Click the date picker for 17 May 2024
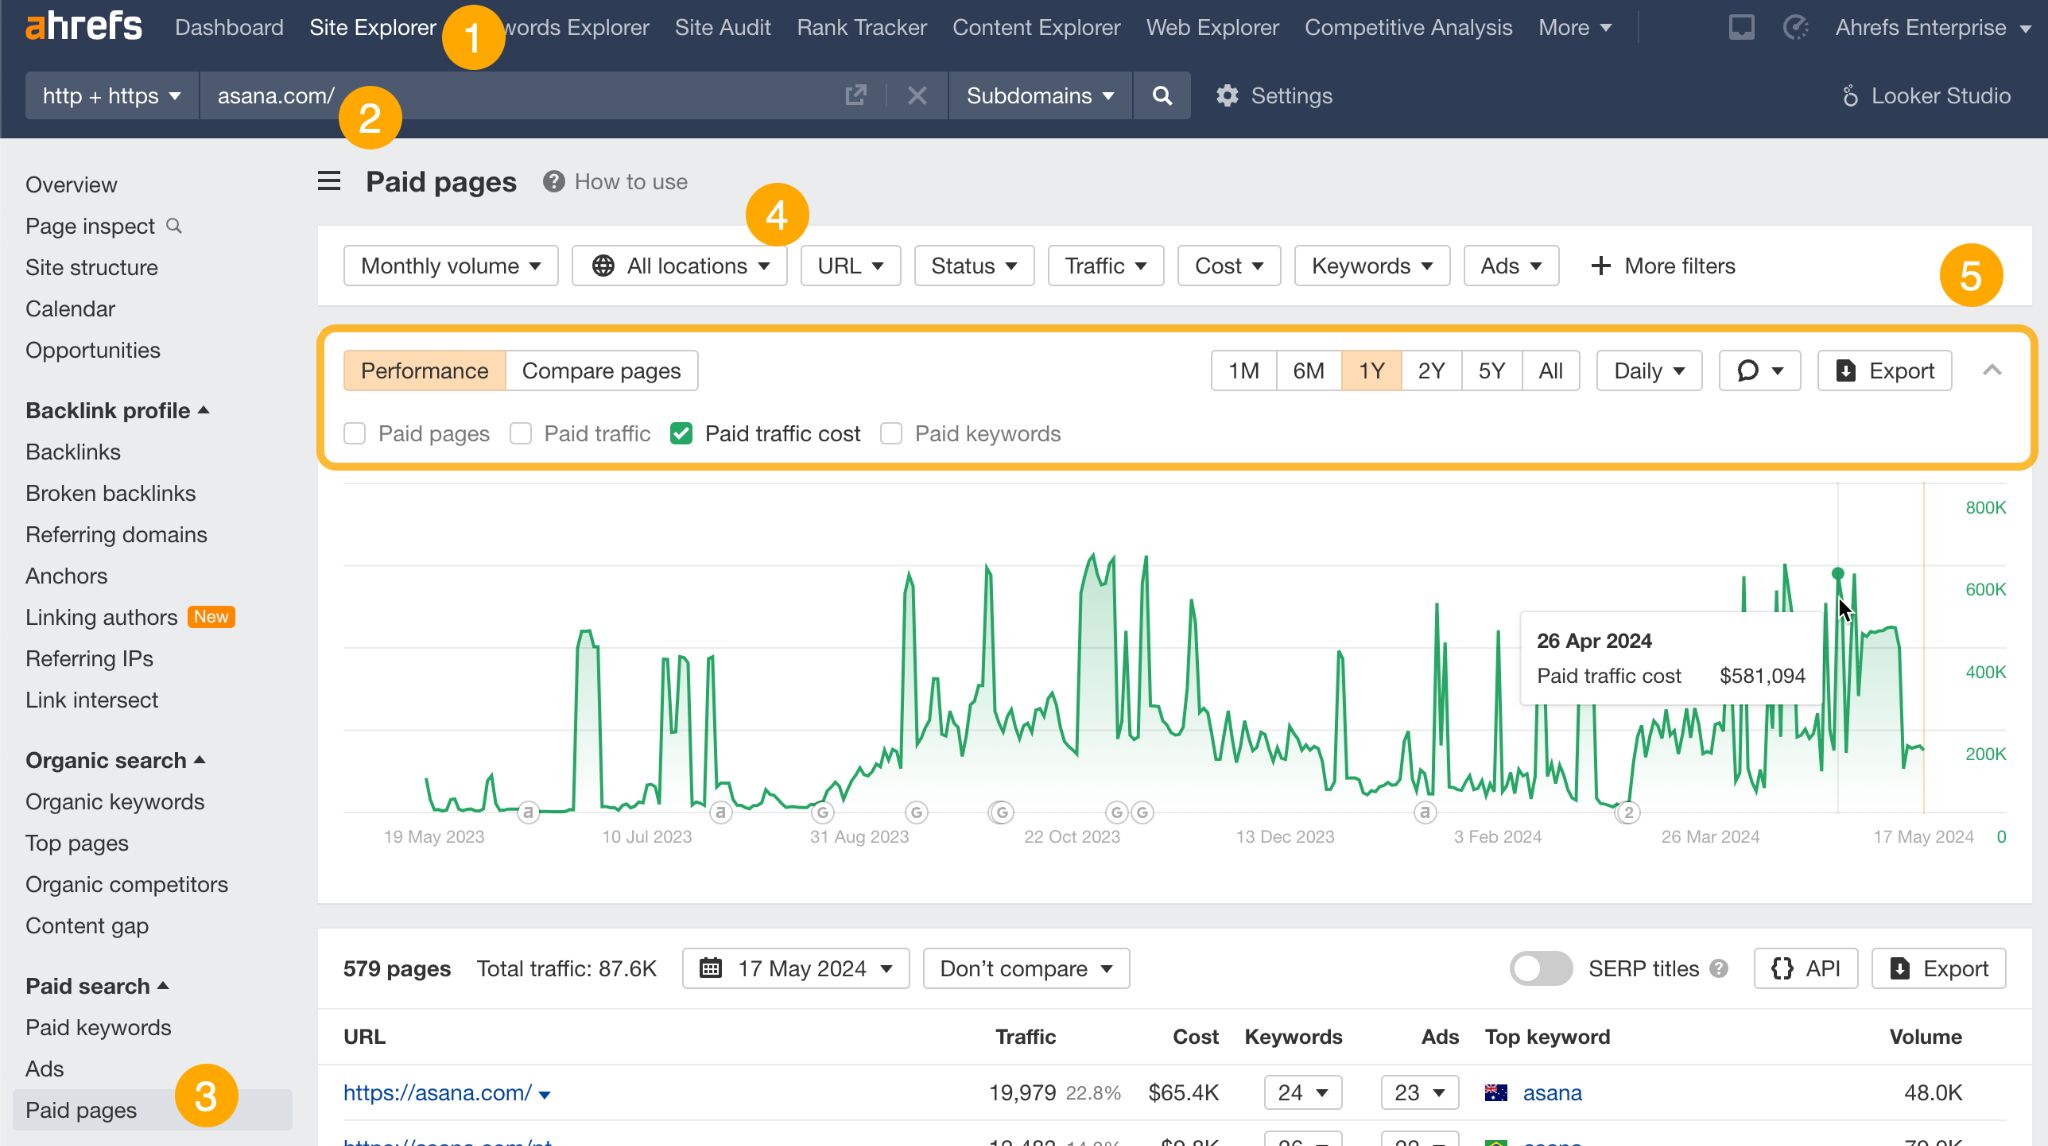Viewport: 2048px width, 1146px height. point(795,967)
